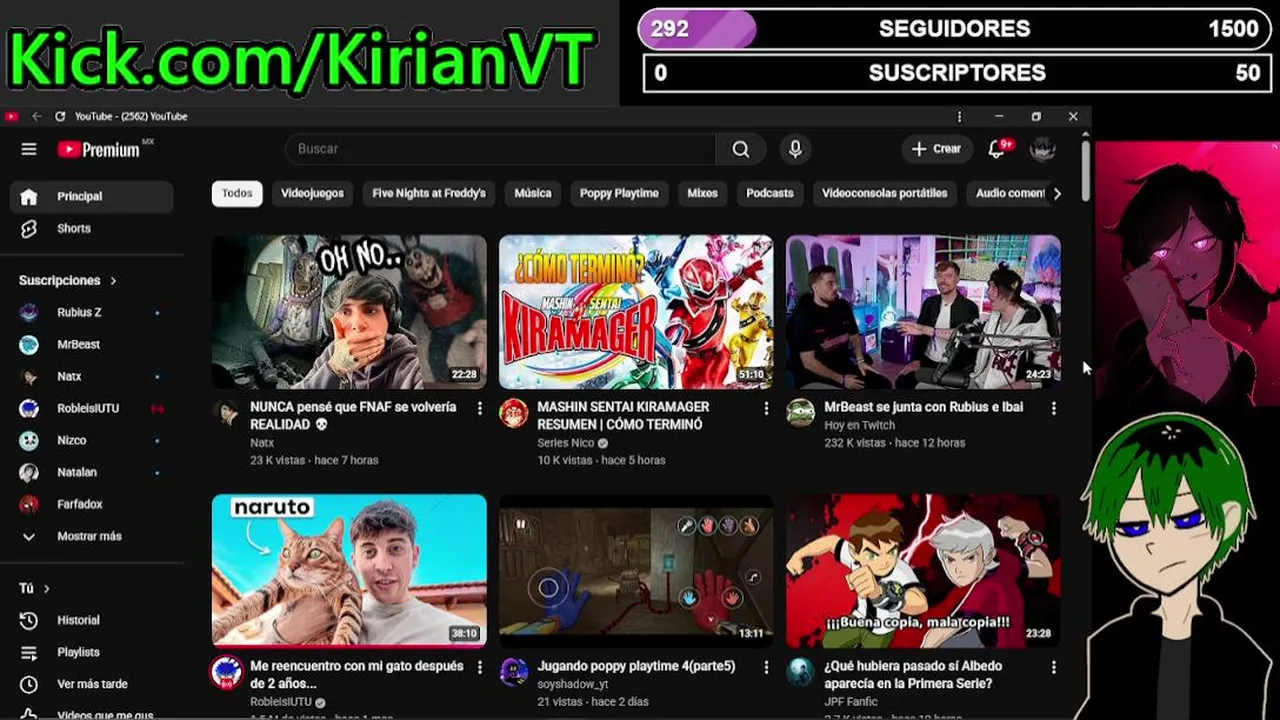Open the naruto cat video thumbnail
Image resolution: width=1280 pixels, height=720 pixels.
pos(349,571)
